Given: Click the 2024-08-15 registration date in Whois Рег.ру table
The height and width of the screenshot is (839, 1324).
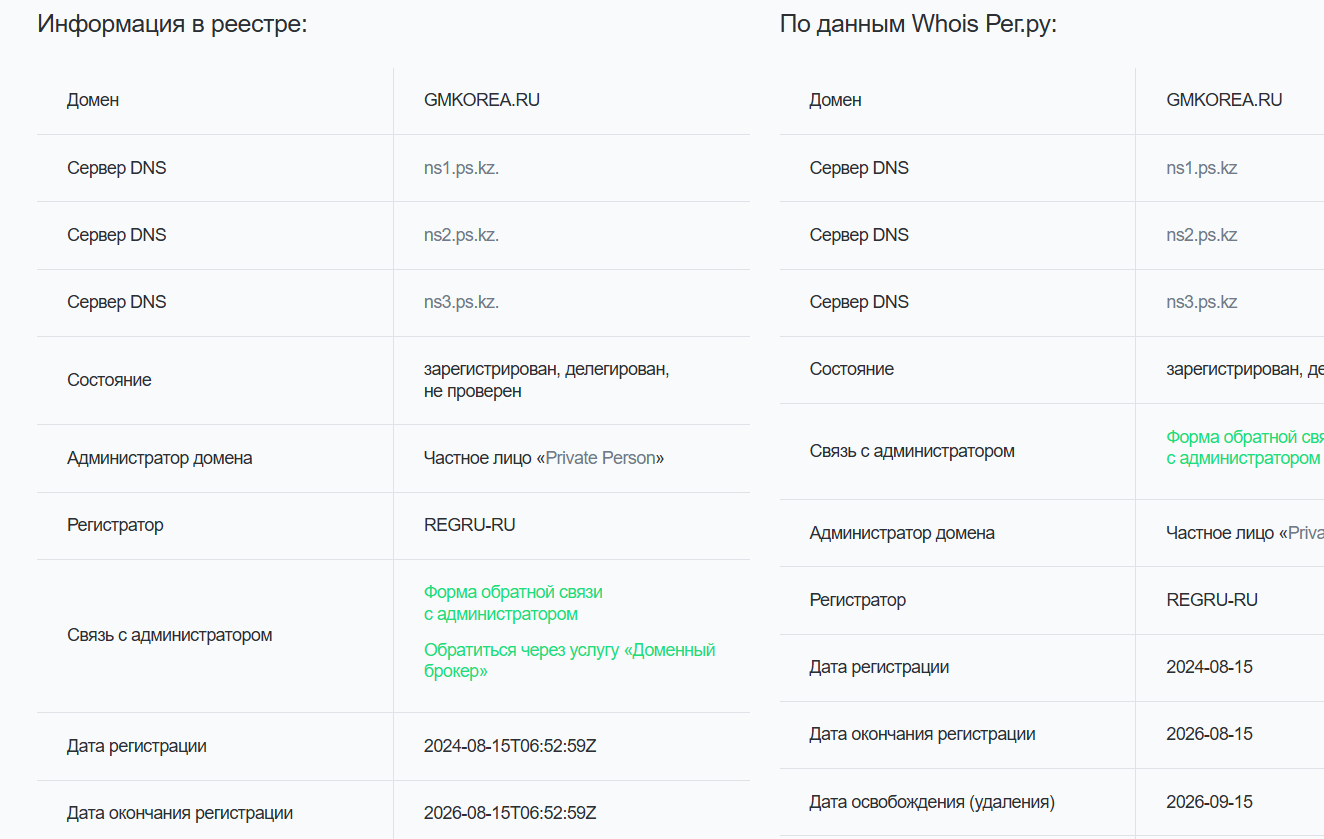Looking at the screenshot, I should click(x=1209, y=667).
